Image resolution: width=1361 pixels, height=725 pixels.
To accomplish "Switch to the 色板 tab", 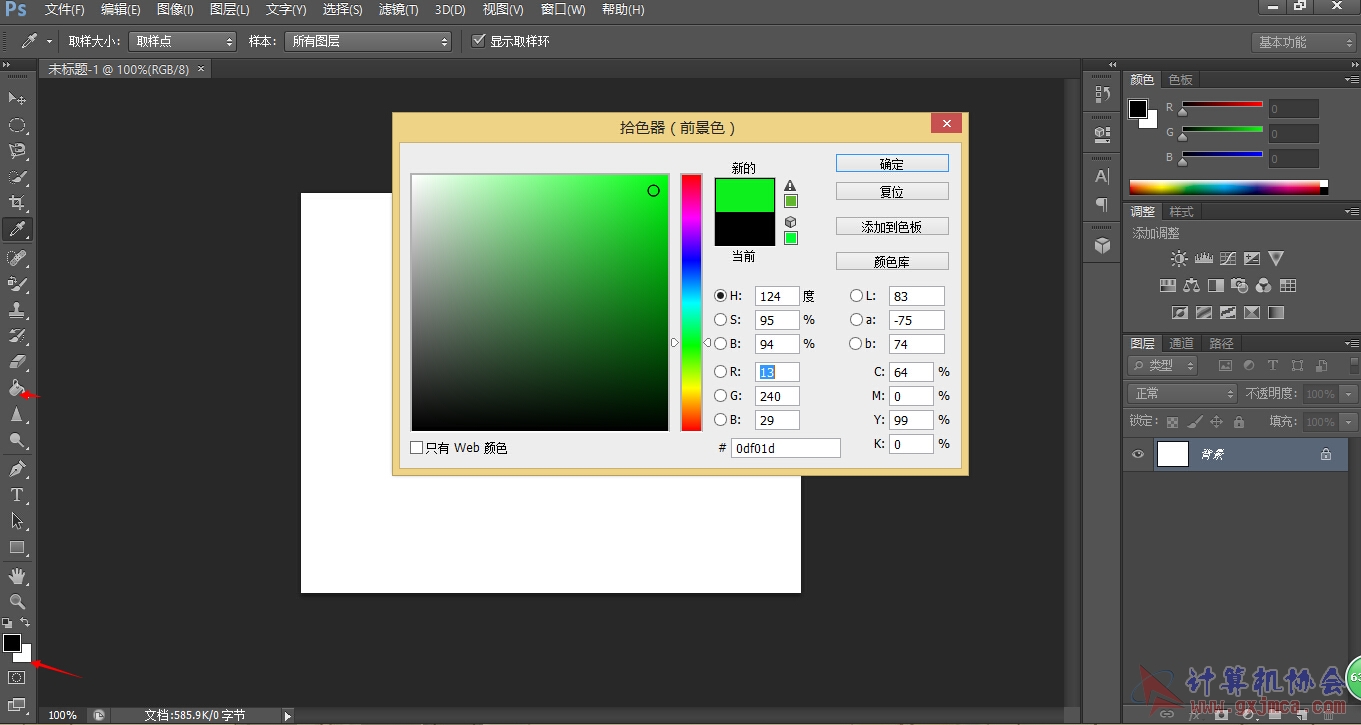I will click(x=1180, y=80).
